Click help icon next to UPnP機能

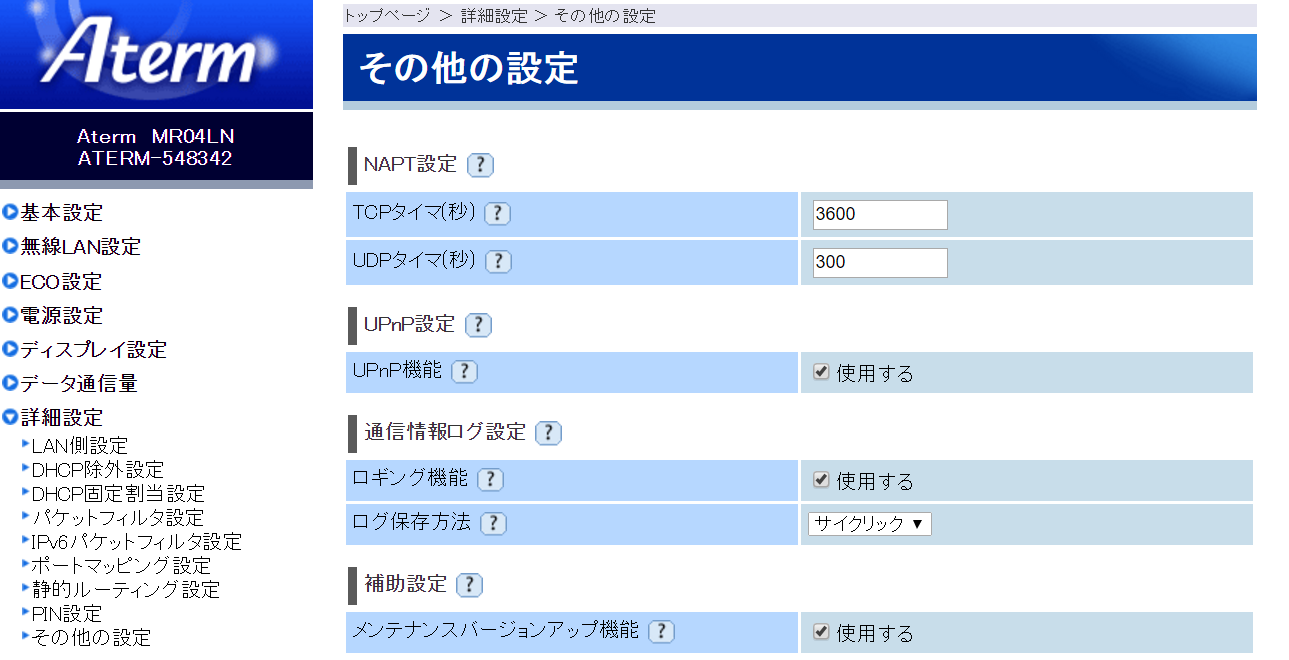point(465,371)
